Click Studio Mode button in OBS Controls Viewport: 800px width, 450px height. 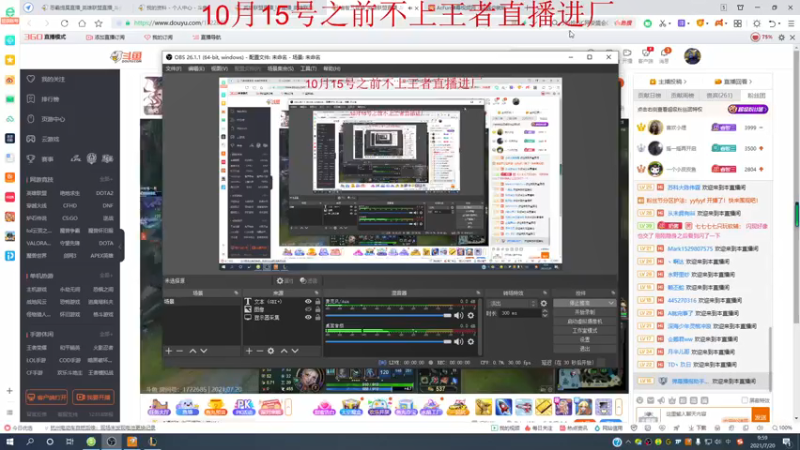(x=585, y=331)
